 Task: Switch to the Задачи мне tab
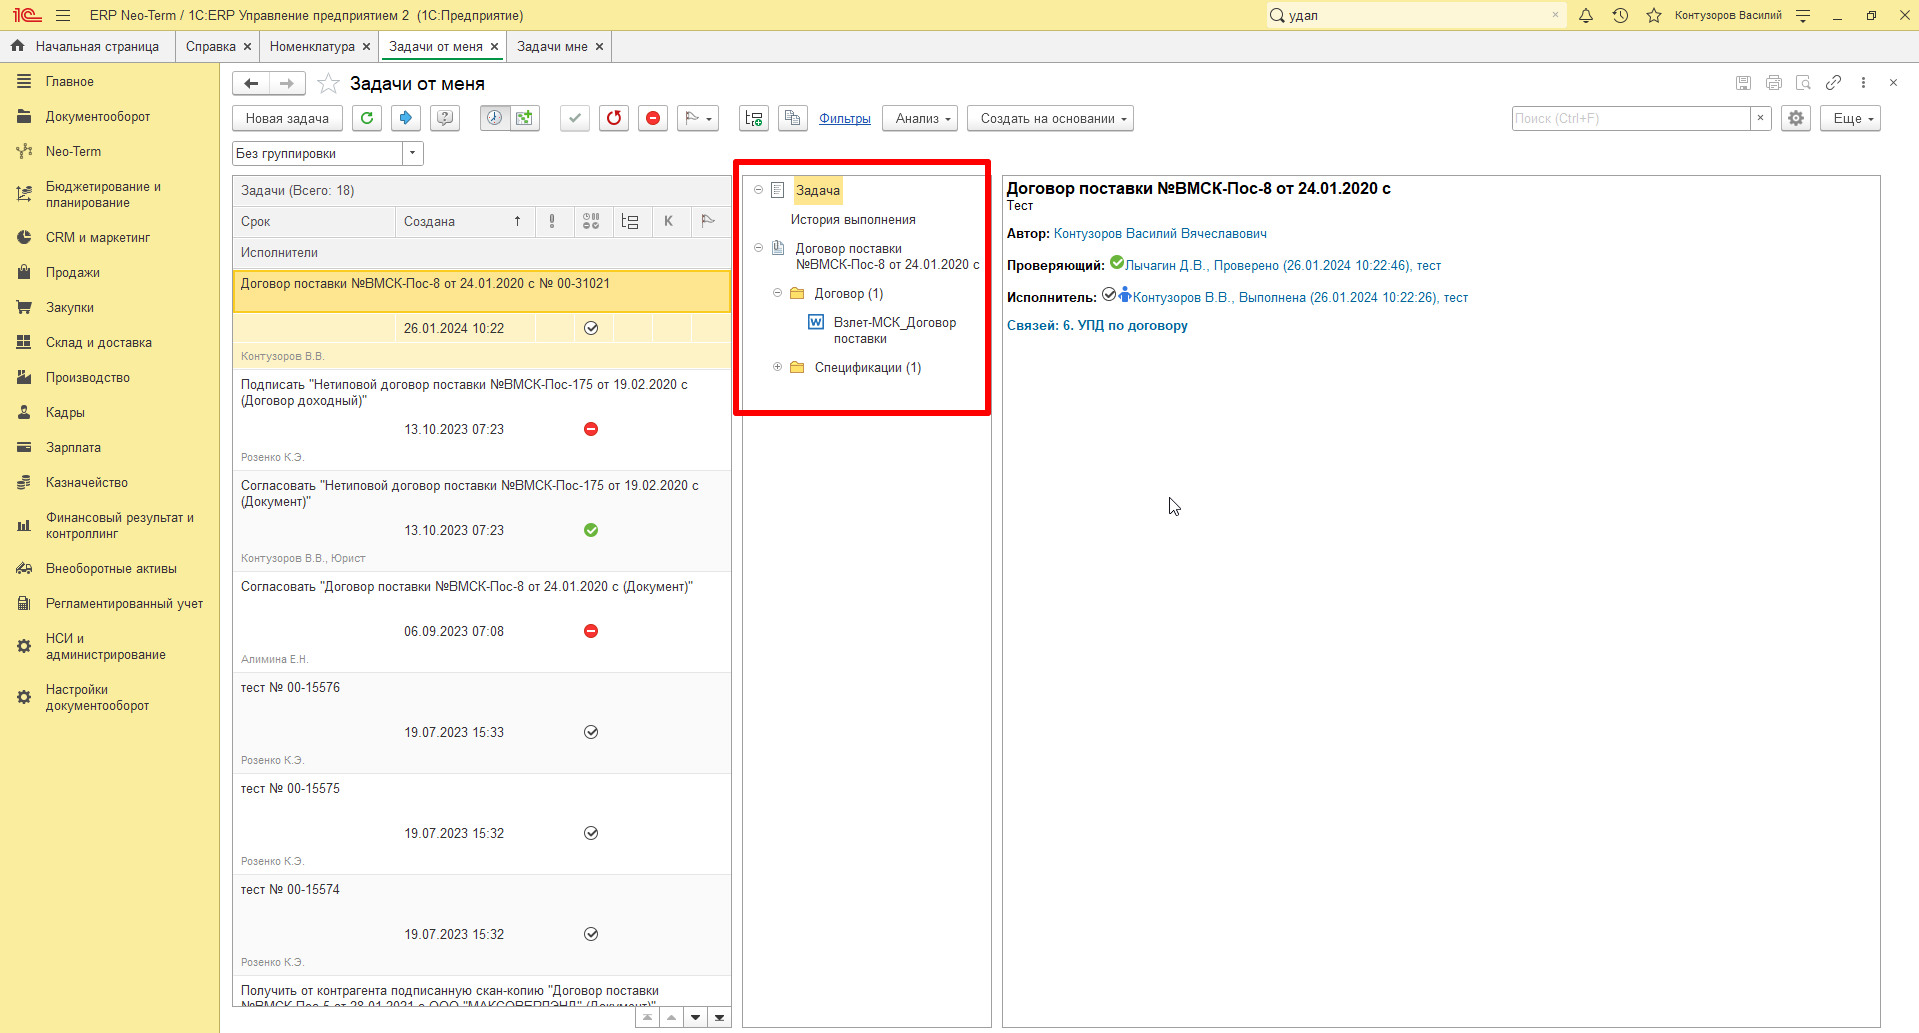tap(552, 46)
